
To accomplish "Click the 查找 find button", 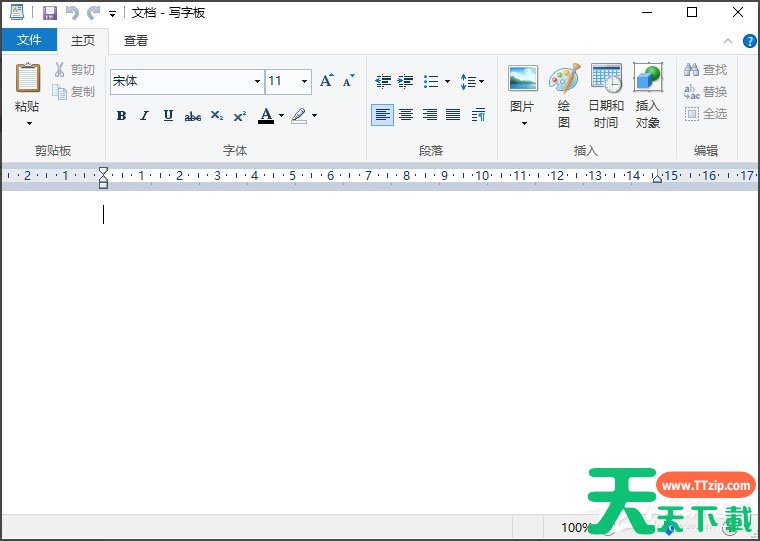I will 706,70.
